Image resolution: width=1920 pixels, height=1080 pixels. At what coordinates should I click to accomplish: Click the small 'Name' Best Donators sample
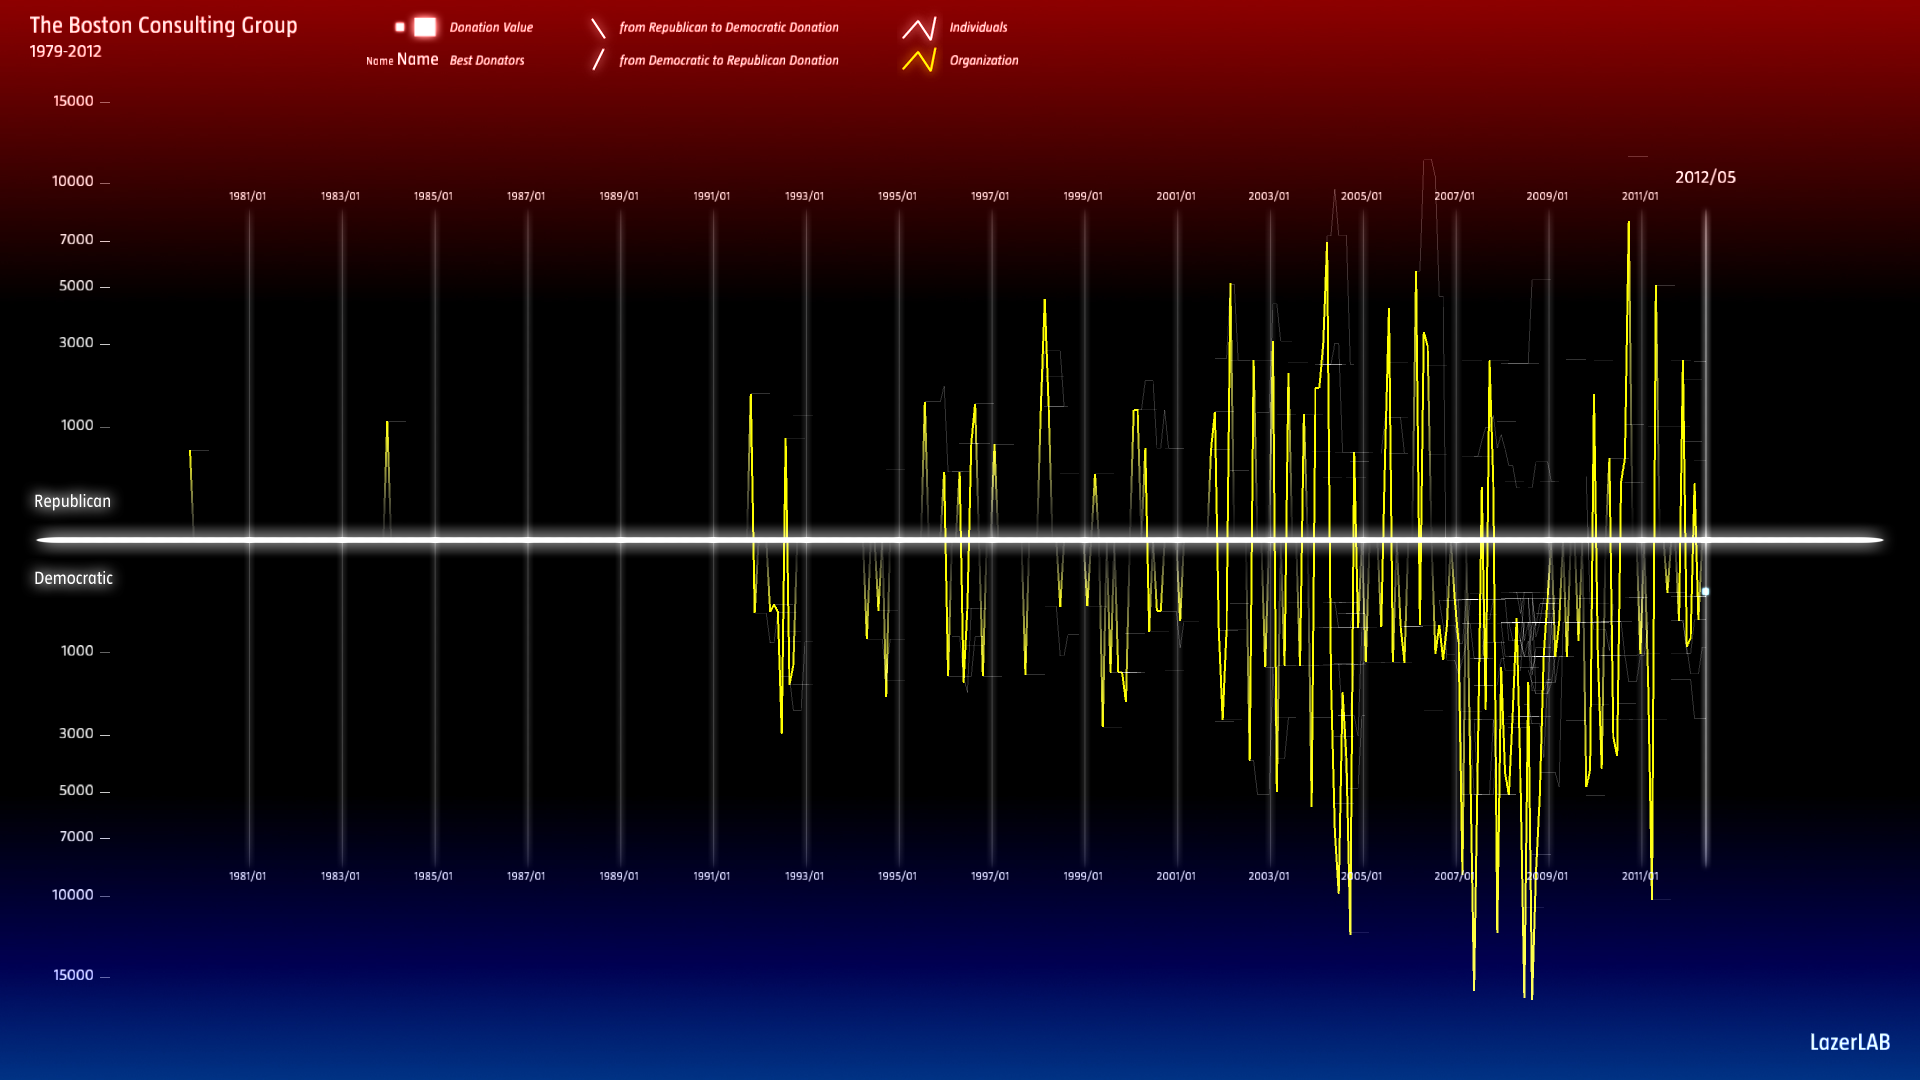[379, 61]
